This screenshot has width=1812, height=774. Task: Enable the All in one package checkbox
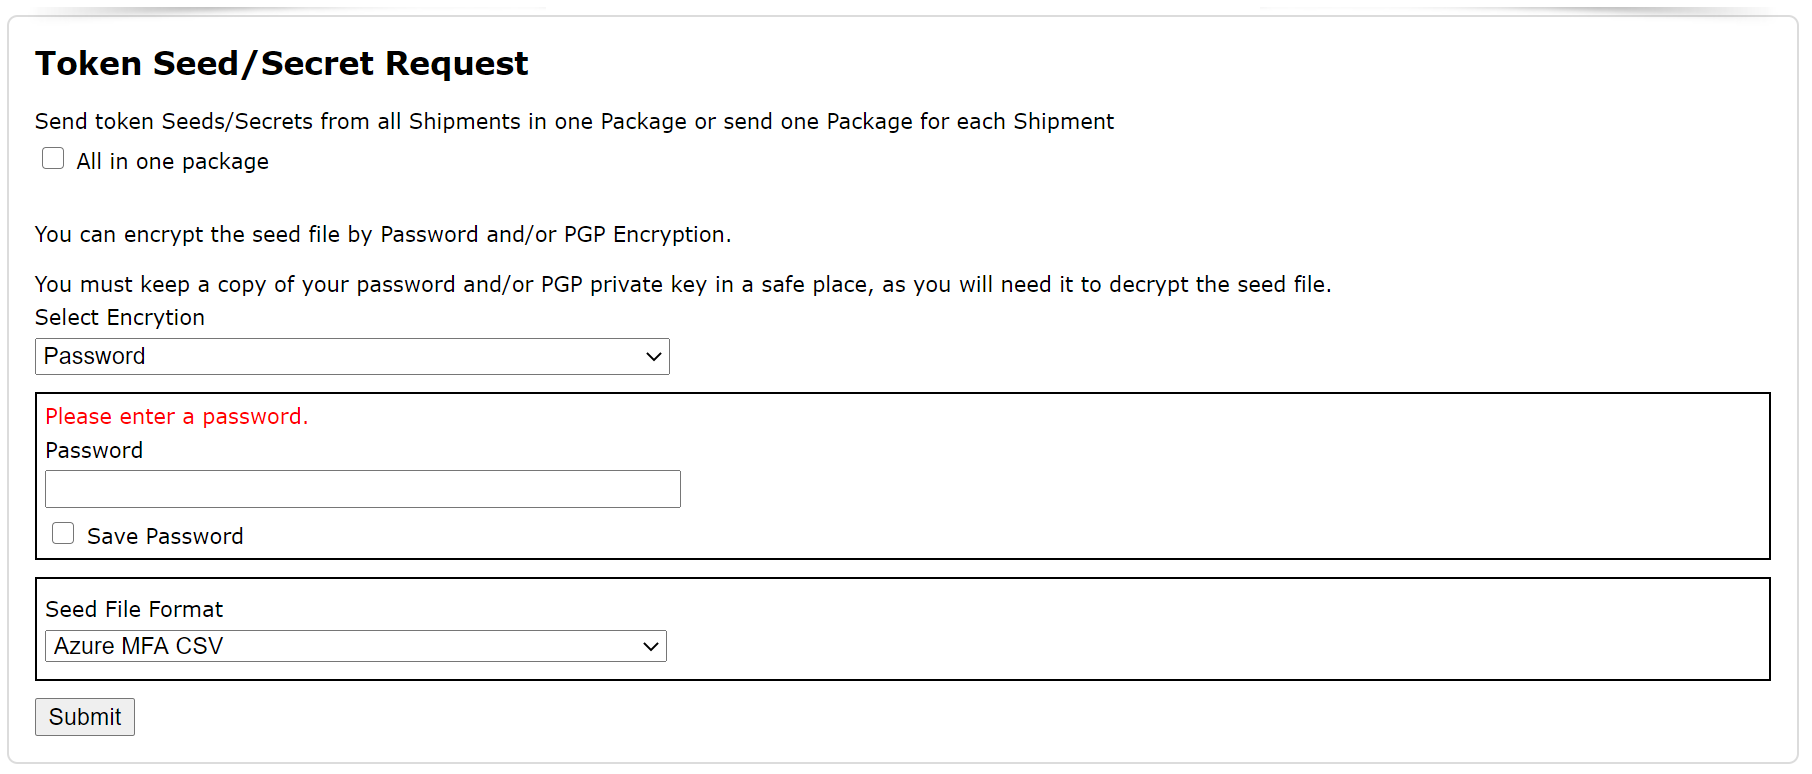[53, 159]
